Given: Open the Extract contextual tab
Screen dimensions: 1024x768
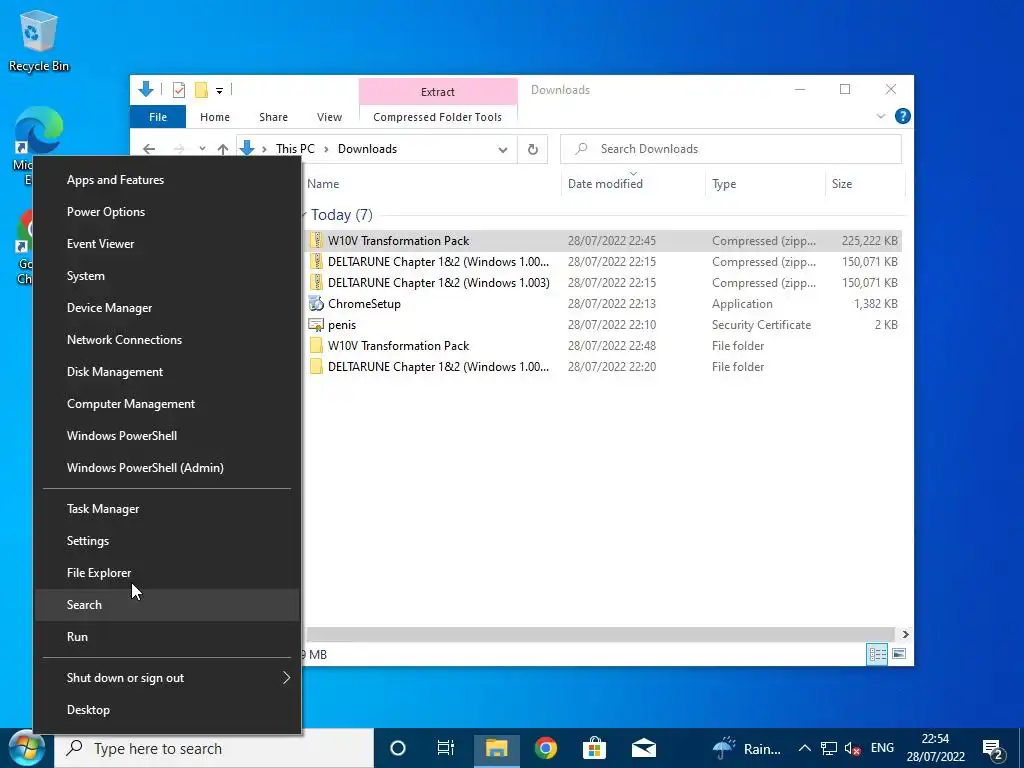Looking at the screenshot, I should coord(438,92).
